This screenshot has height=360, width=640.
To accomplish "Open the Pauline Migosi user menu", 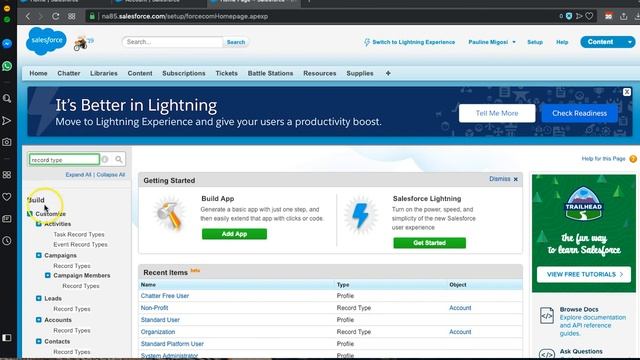I will point(492,42).
